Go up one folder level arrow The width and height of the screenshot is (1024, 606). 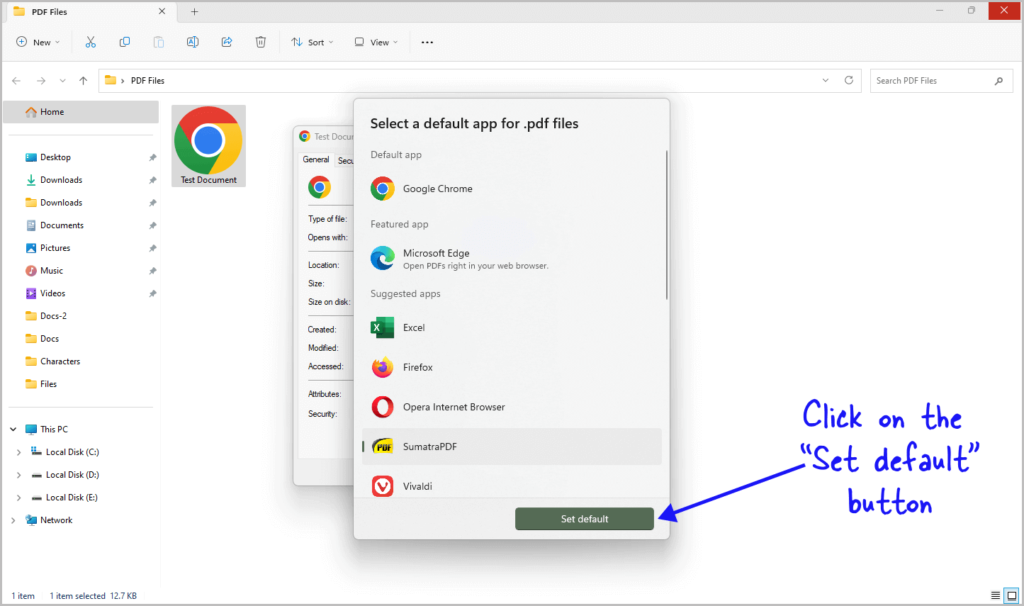tap(83, 80)
